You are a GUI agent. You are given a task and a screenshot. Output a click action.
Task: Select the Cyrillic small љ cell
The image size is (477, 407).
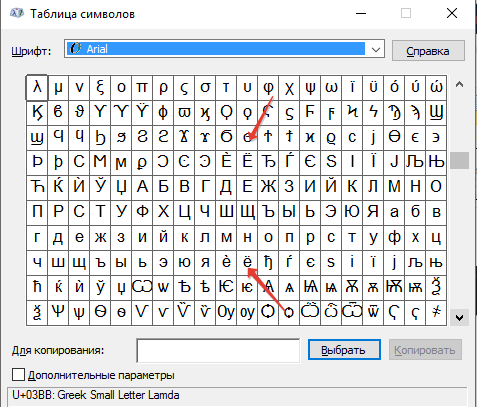(x=415, y=263)
